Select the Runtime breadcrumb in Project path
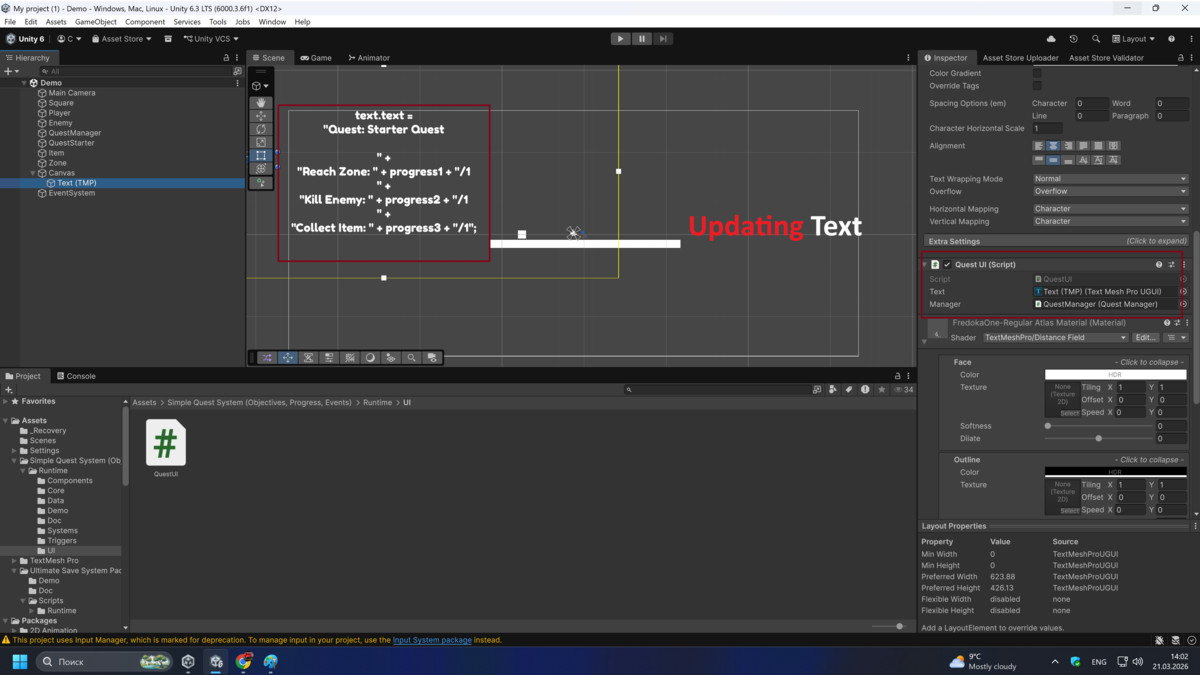 click(x=377, y=402)
